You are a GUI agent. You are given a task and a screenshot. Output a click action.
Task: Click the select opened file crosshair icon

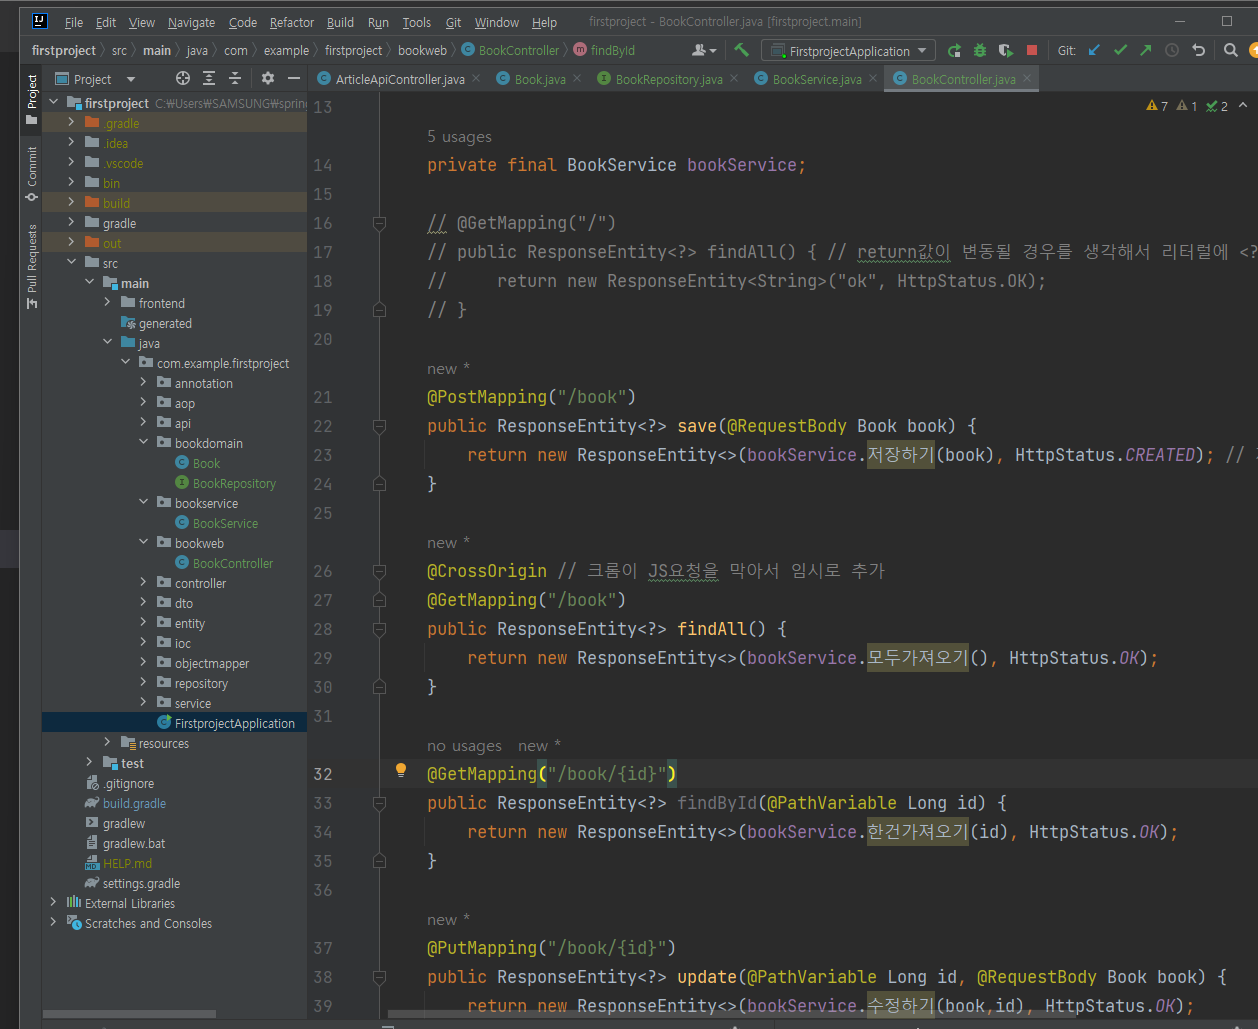pyautogui.click(x=183, y=78)
